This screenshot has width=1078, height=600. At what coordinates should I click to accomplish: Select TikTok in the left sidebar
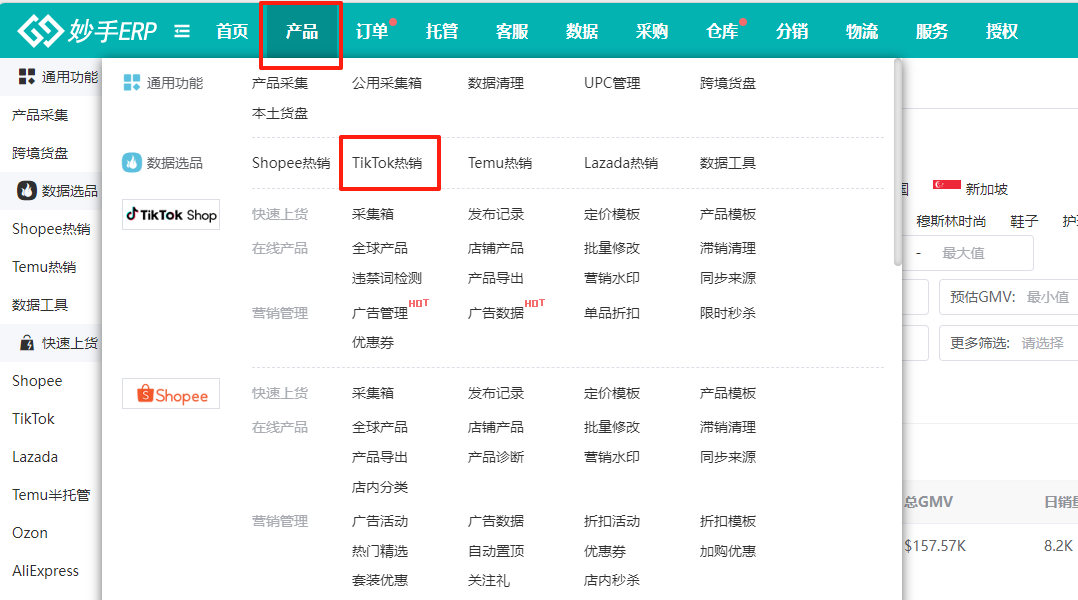(33, 419)
